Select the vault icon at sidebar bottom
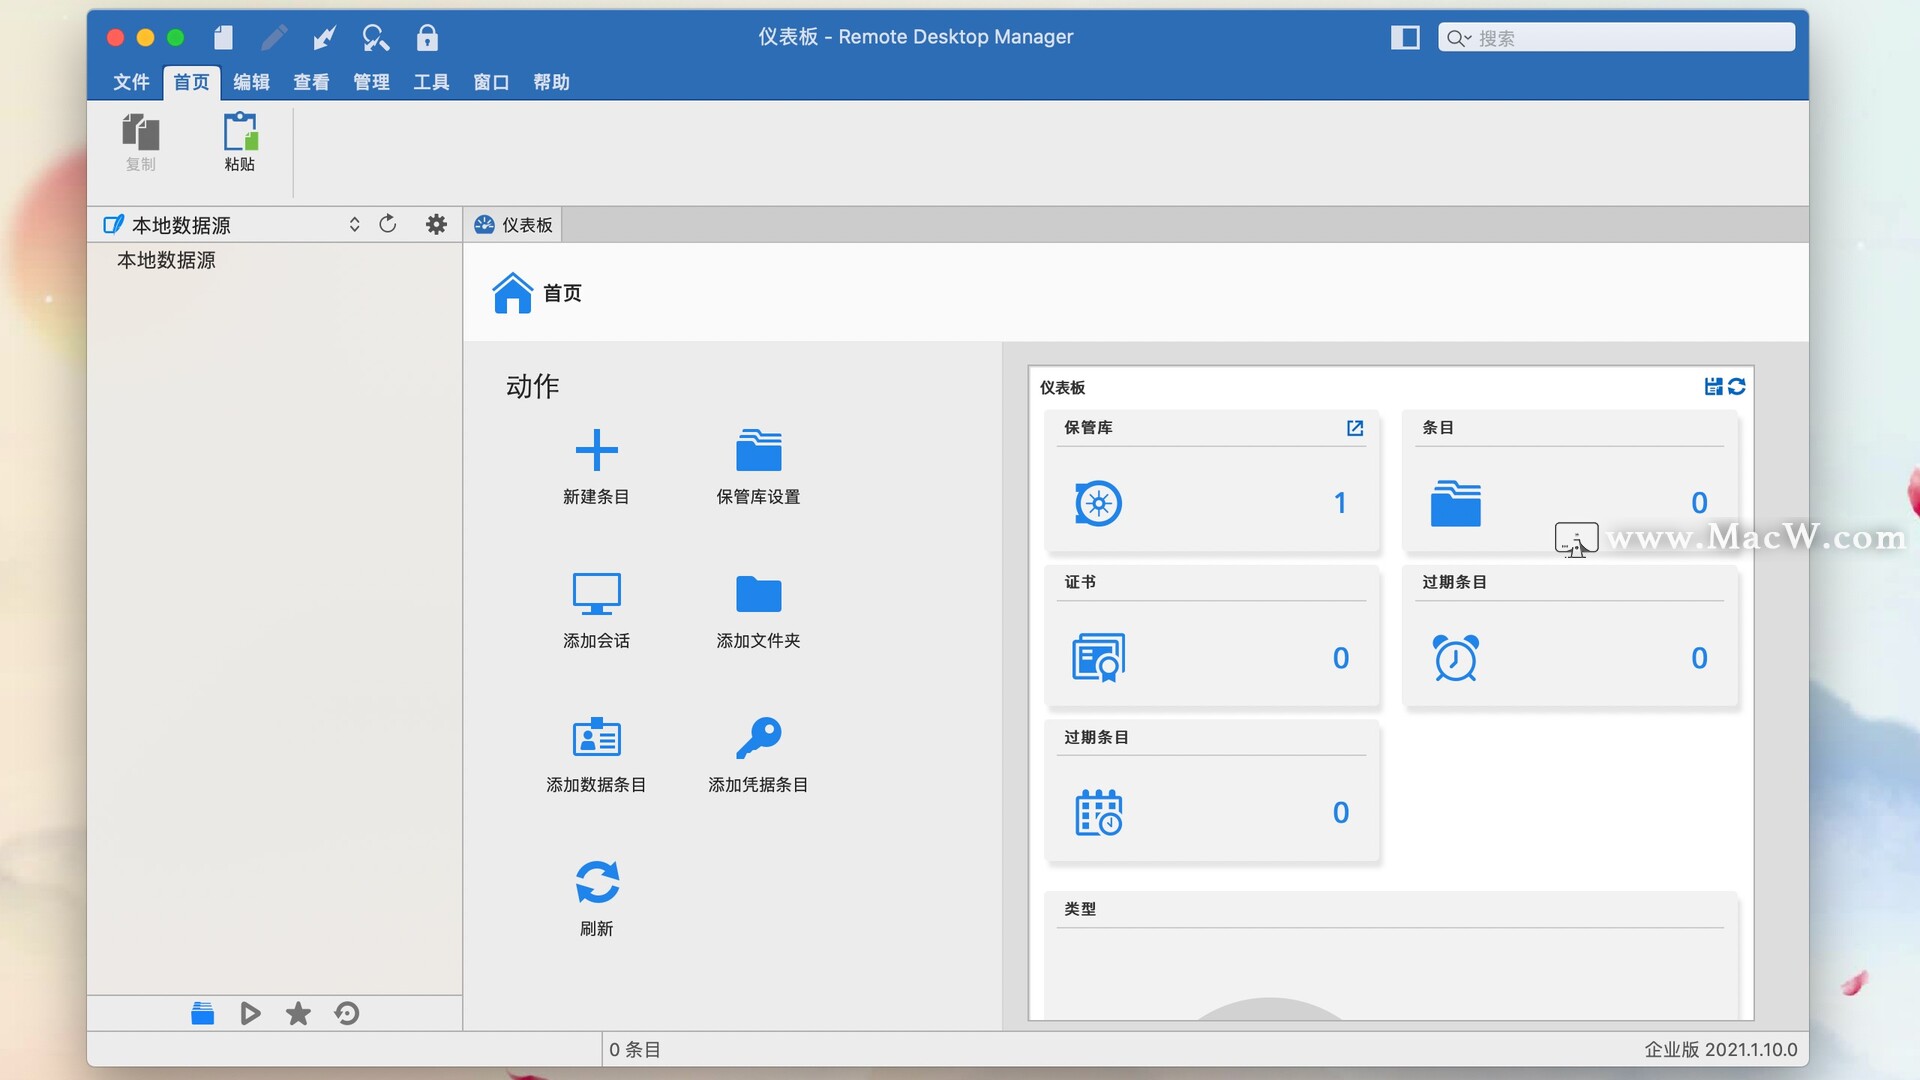Viewport: 1920px width, 1080px height. coord(202,1013)
